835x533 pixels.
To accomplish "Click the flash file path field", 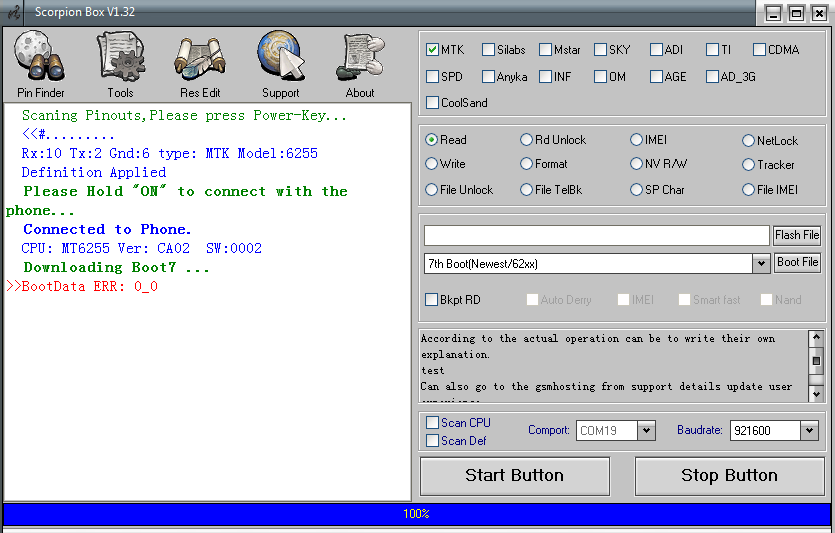I will pyautogui.click(x=596, y=235).
